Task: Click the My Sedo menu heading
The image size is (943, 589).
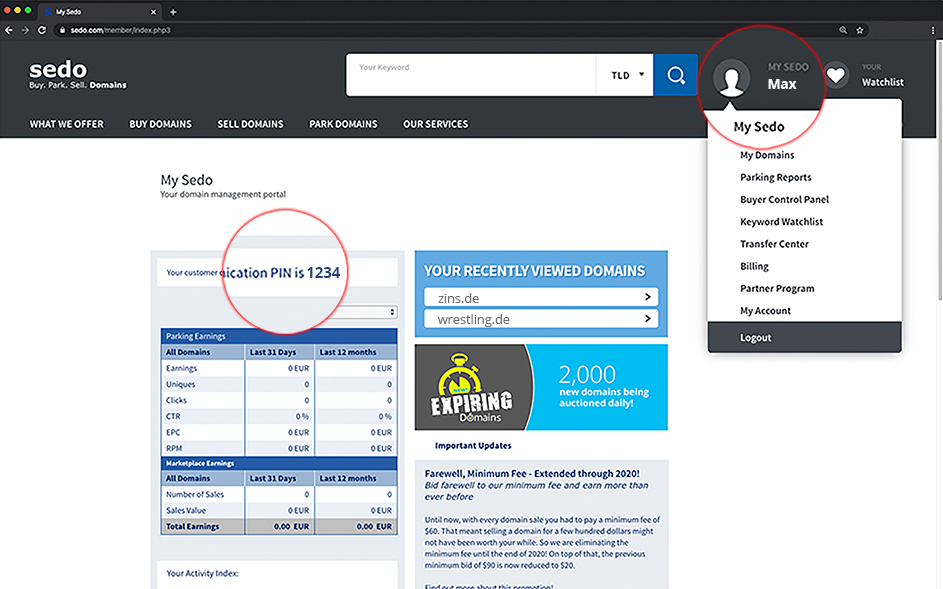Action: tap(759, 127)
